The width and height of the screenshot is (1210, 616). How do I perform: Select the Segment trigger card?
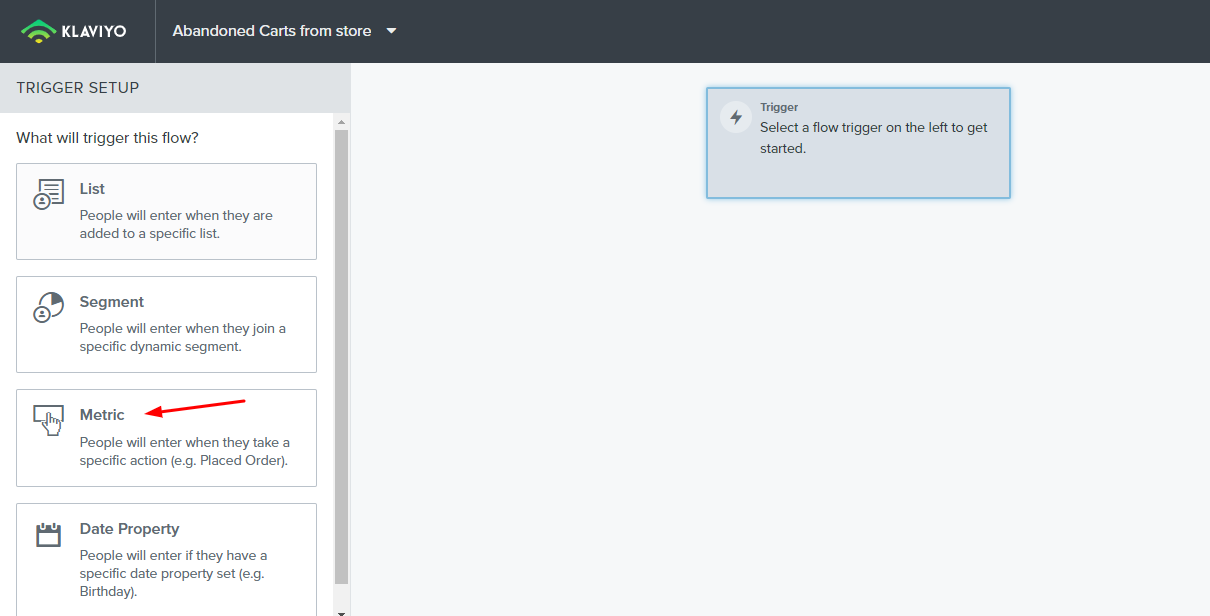166,324
